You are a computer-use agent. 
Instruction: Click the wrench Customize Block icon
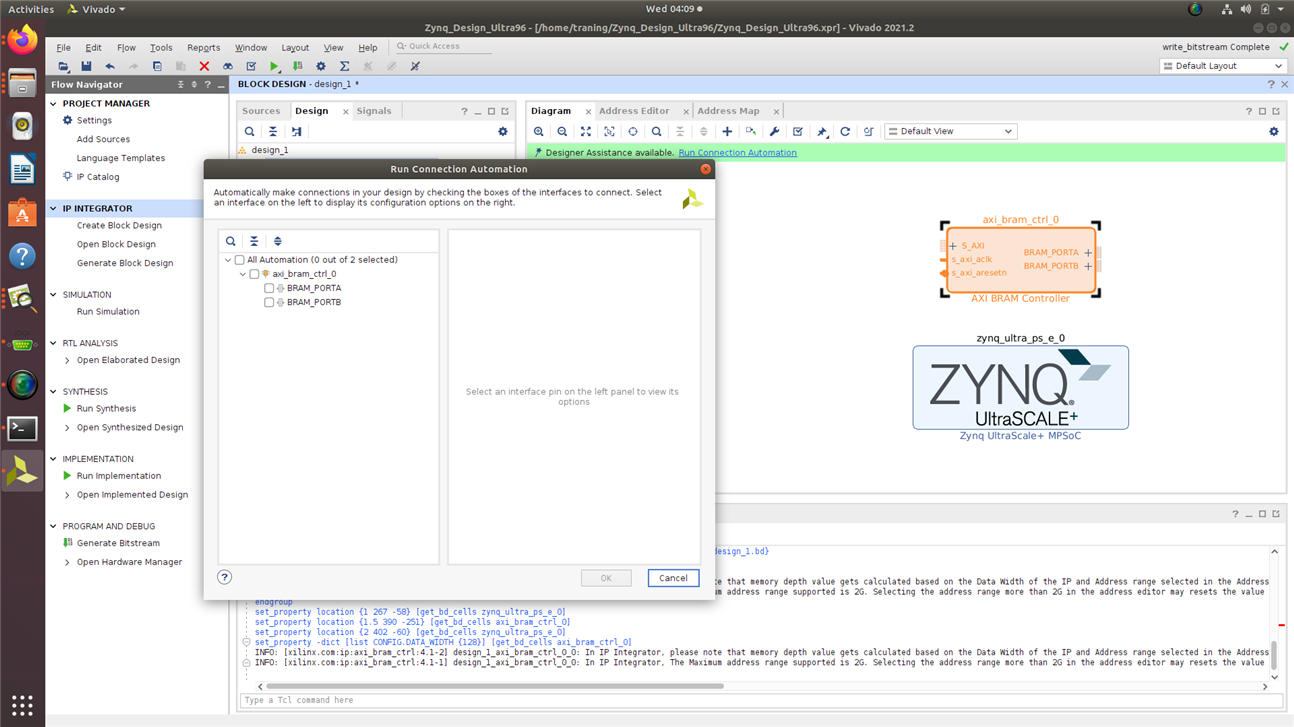[774, 131]
